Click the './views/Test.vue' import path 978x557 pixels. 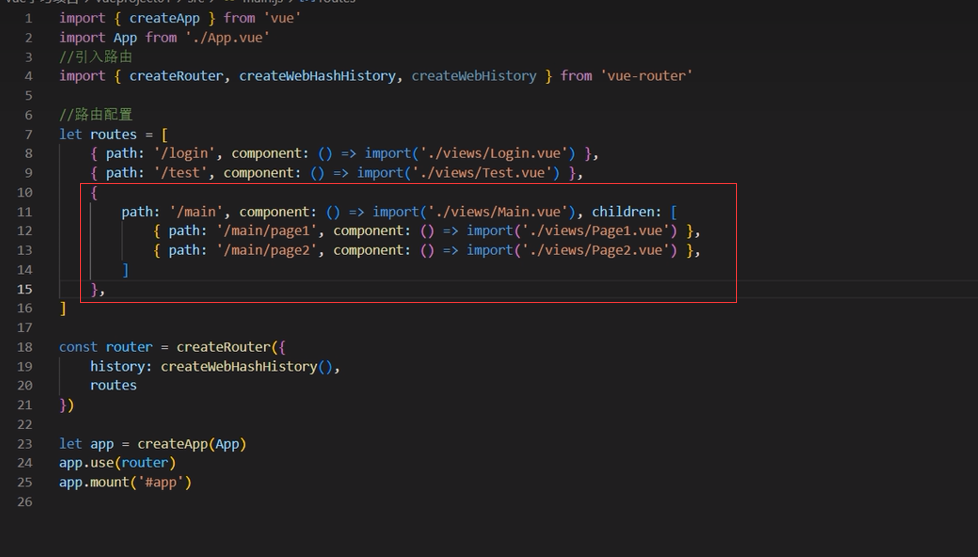point(485,173)
